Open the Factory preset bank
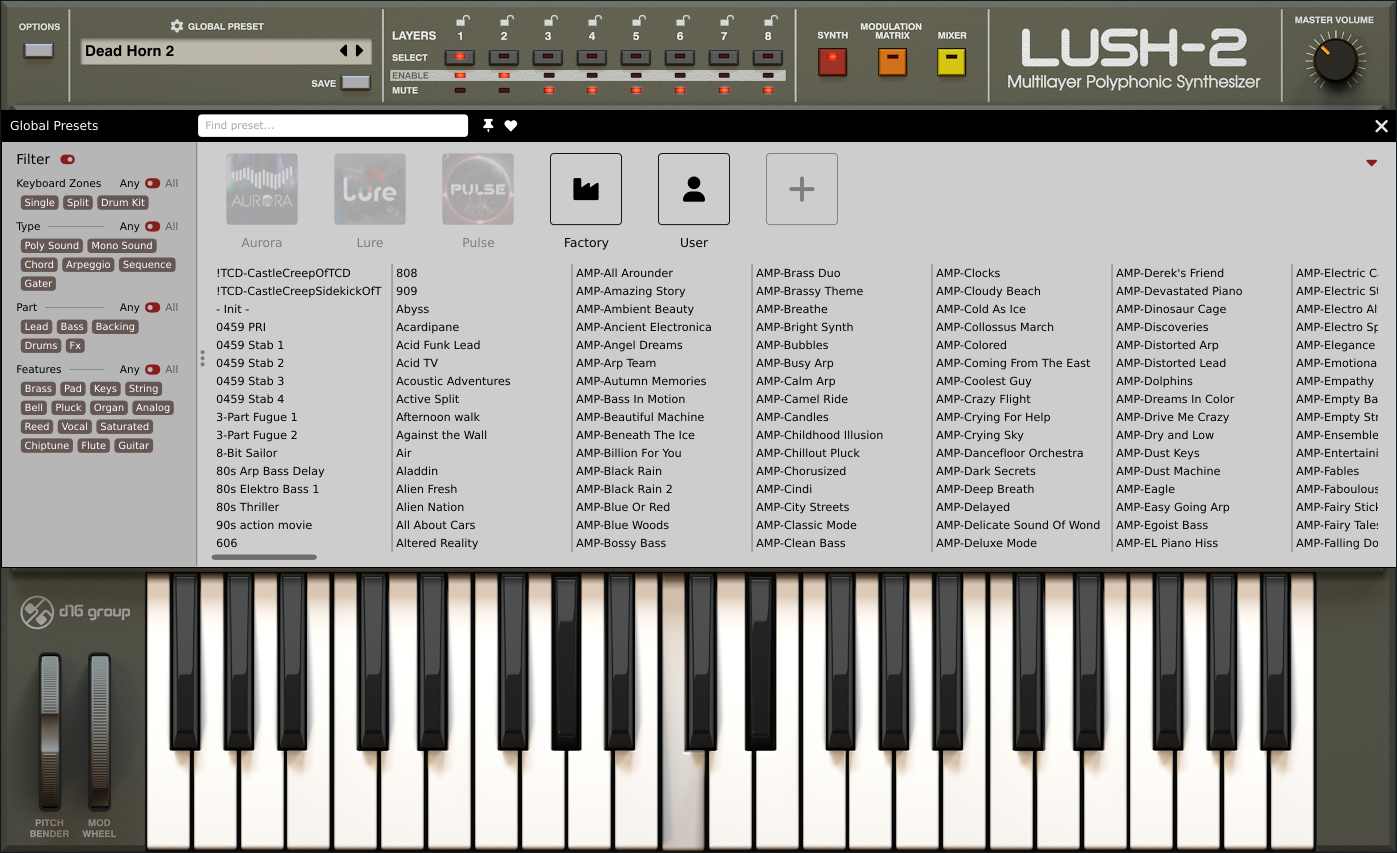The height and width of the screenshot is (853, 1397). (x=586, y=189)
